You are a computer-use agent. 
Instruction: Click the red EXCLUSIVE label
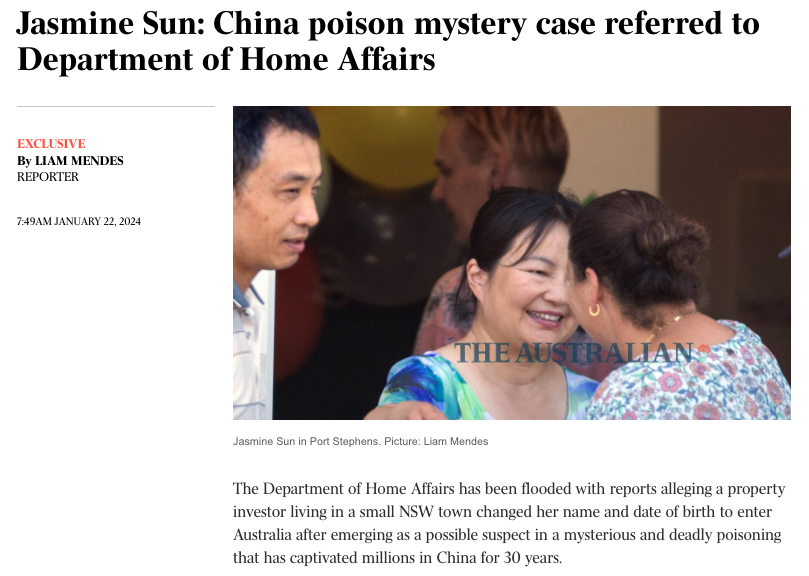point(51,143)
